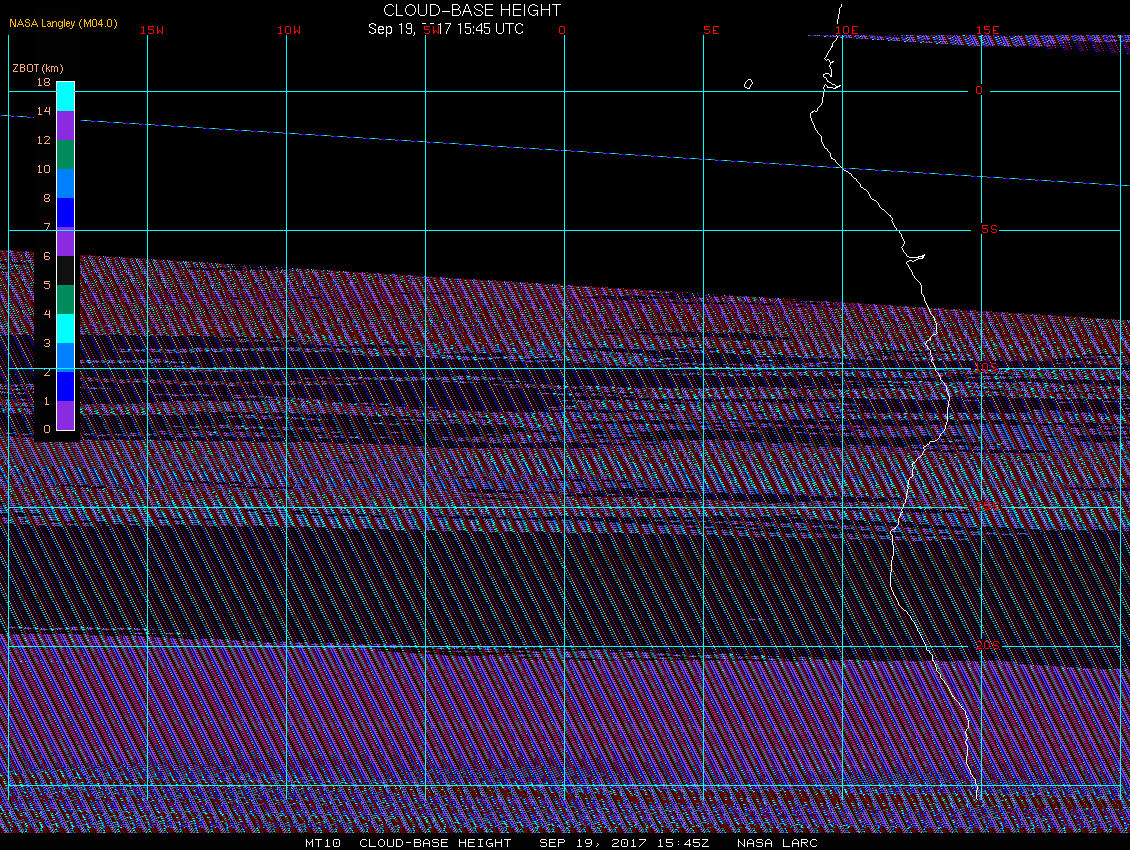Viewport: 1130px width, 850px height.
Task: Click the 'ZBOT (km)' legend heading
Action: [x=37, y=68]
